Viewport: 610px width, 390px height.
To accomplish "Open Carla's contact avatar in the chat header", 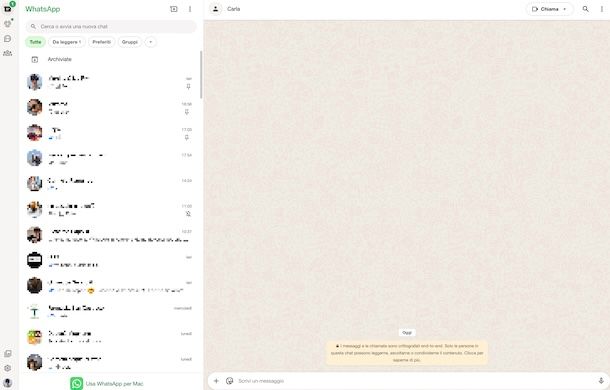I will (x=216, y=9).
